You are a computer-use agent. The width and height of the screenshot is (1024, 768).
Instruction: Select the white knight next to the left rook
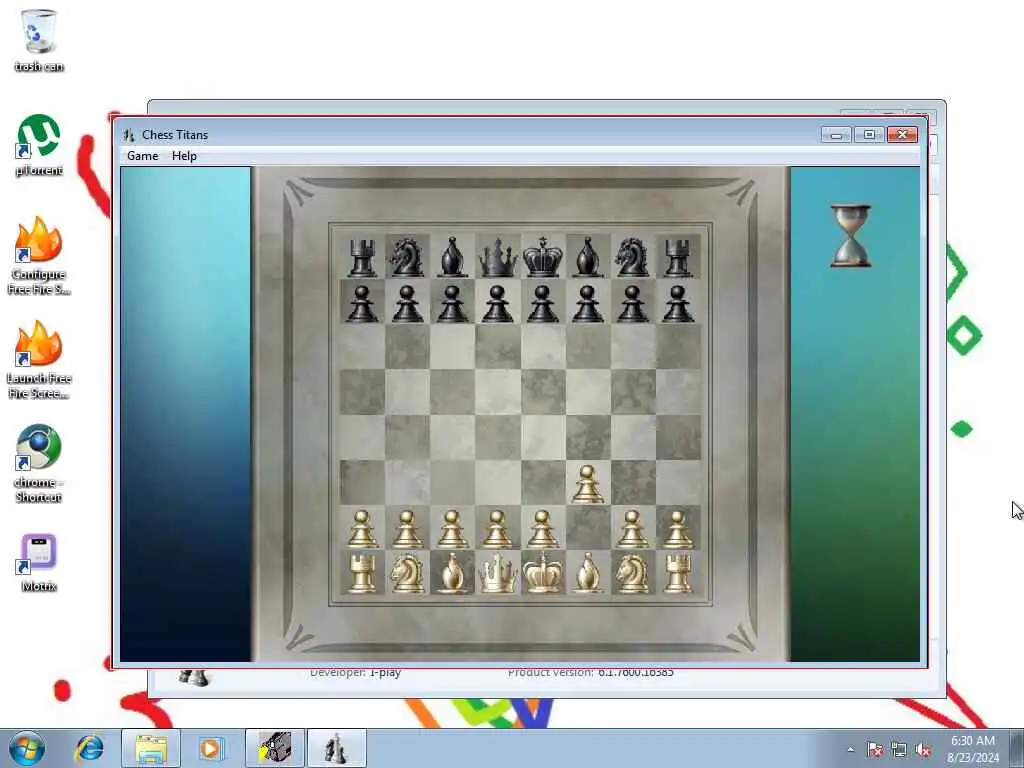point(407,573)
